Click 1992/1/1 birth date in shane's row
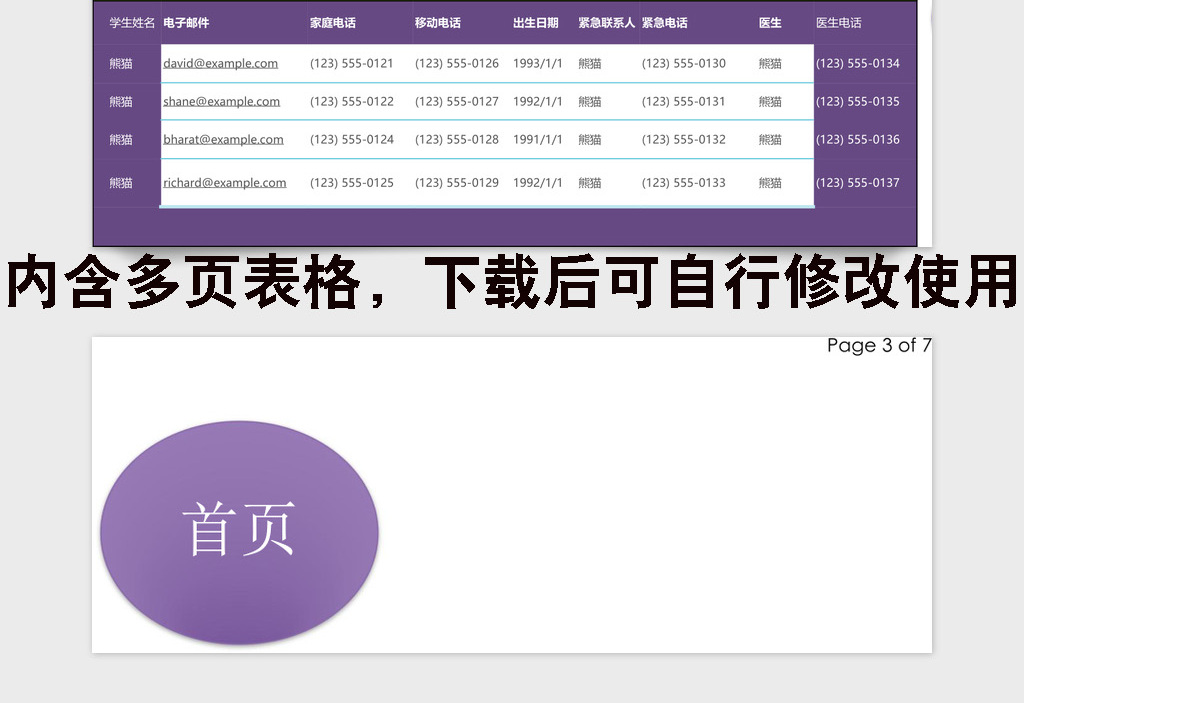 [x=538, y=101]
